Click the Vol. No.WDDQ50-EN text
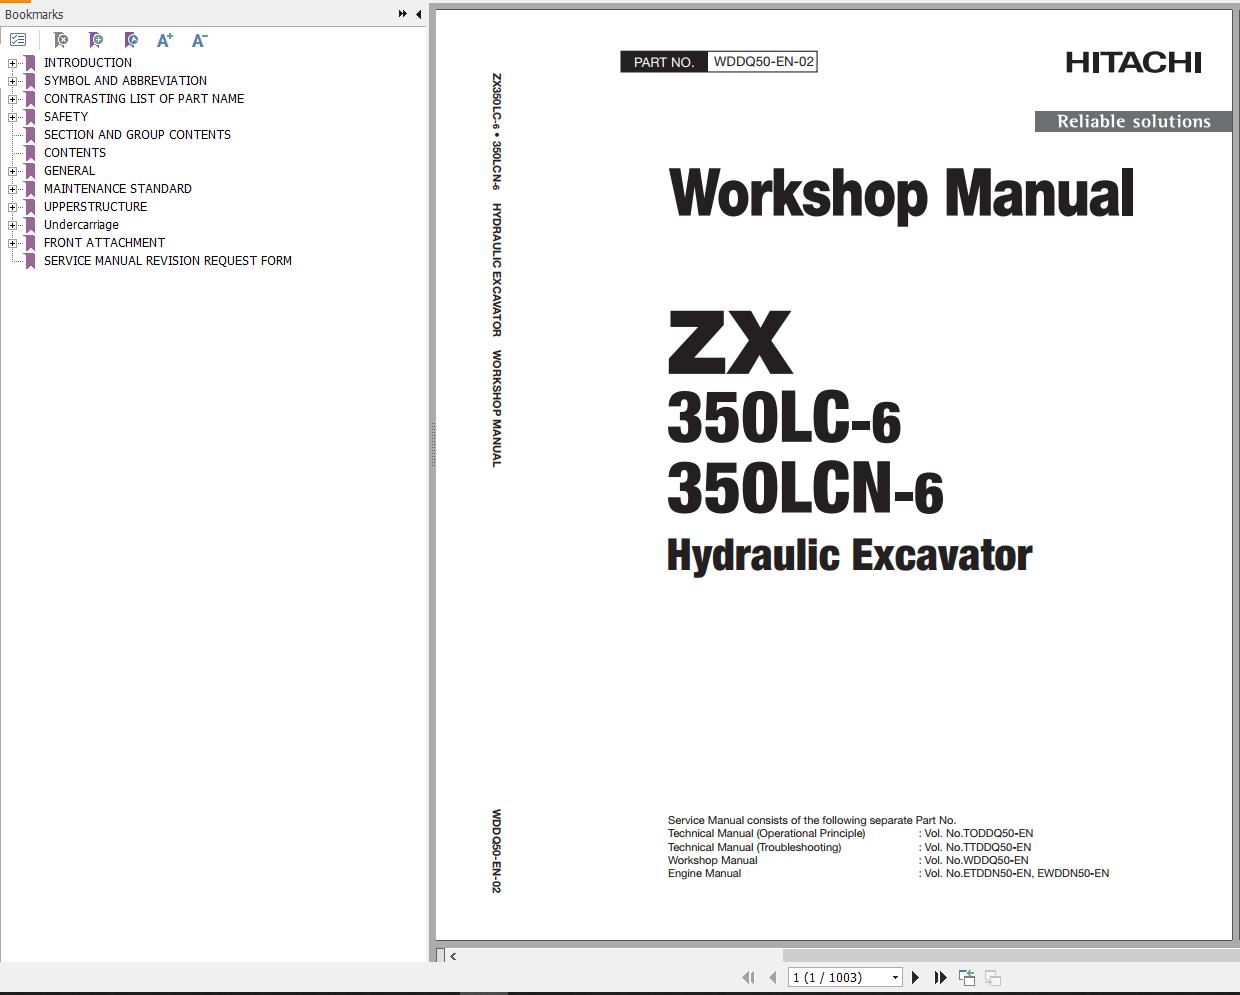1240x995 pixels. [x=976, y=860]
